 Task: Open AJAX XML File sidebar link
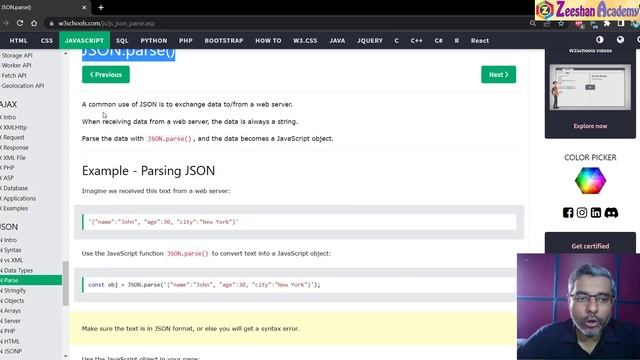13,158
